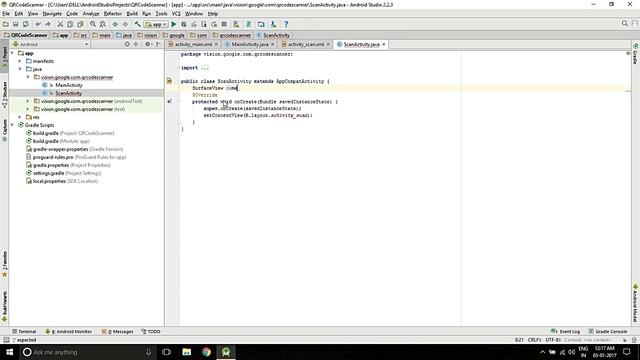Open Chrome from the taskbar
The width and height of the screenshot is (640, 360).
tap(206, 352)
